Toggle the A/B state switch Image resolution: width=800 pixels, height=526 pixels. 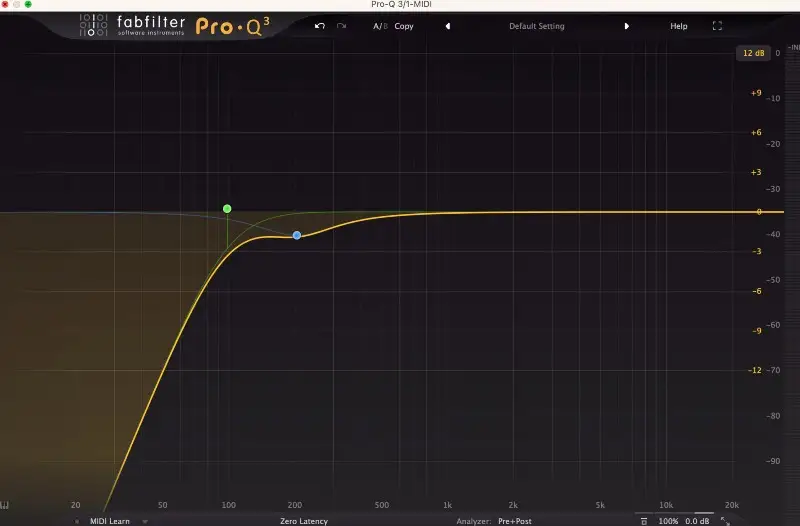tap(380, 26)
